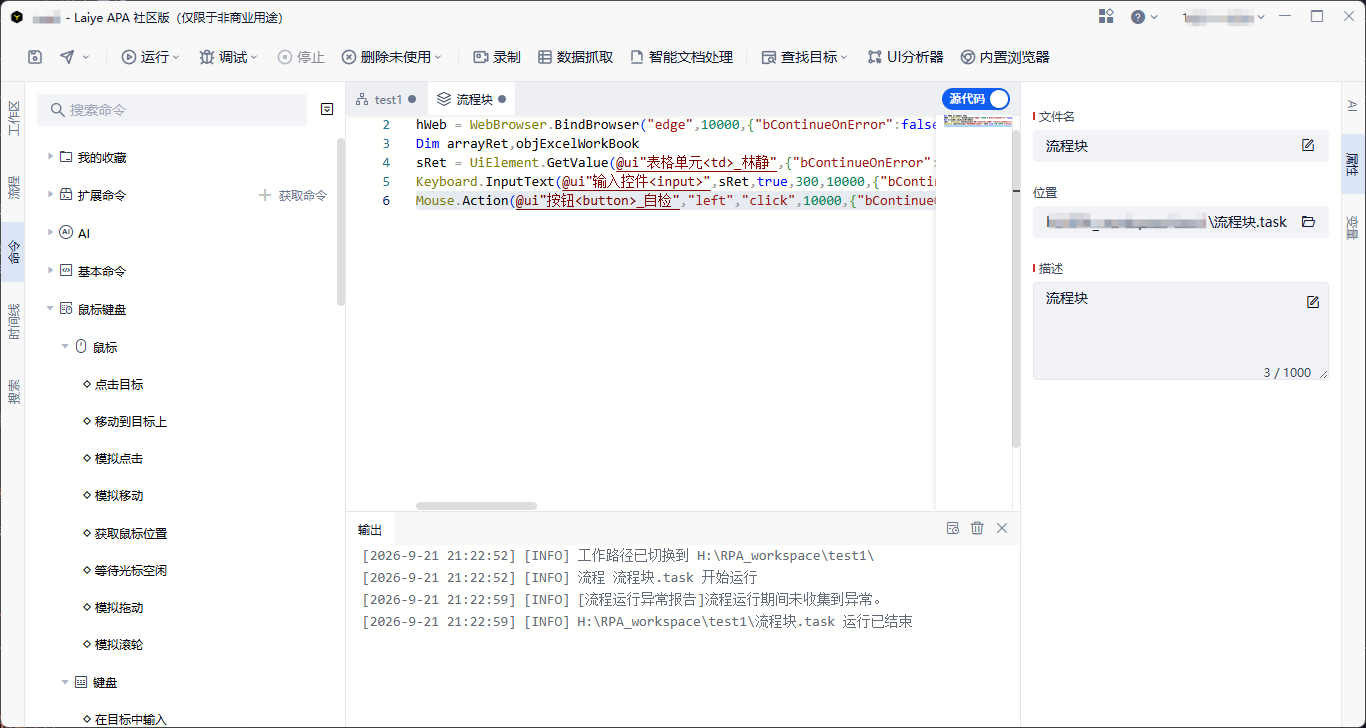1366x728 pixels.
Task: Open the 时间线 side tab
Action: (x=13, y=322)
